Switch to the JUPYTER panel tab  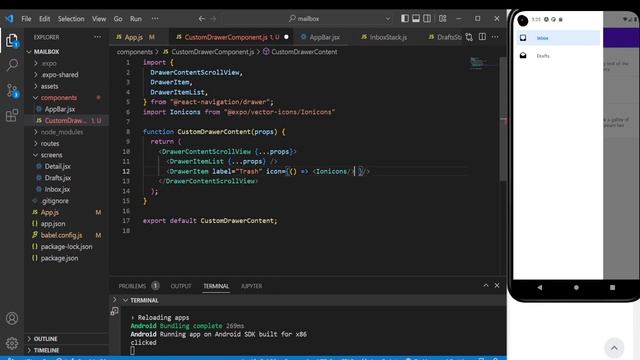[x=251, y=286]
